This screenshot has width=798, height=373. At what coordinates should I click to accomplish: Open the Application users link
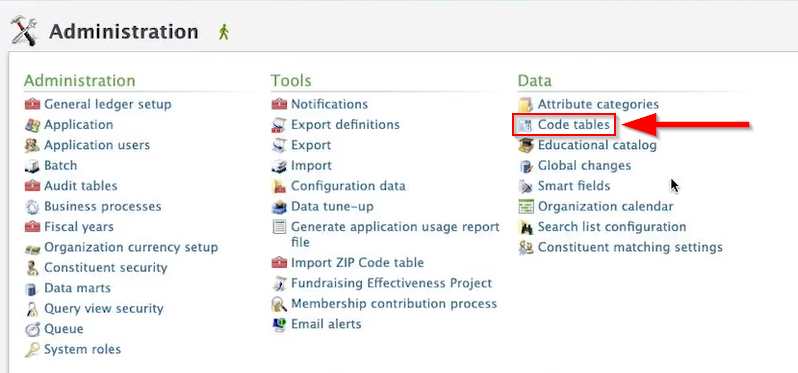pyautogui.click(x=97, y=145)
